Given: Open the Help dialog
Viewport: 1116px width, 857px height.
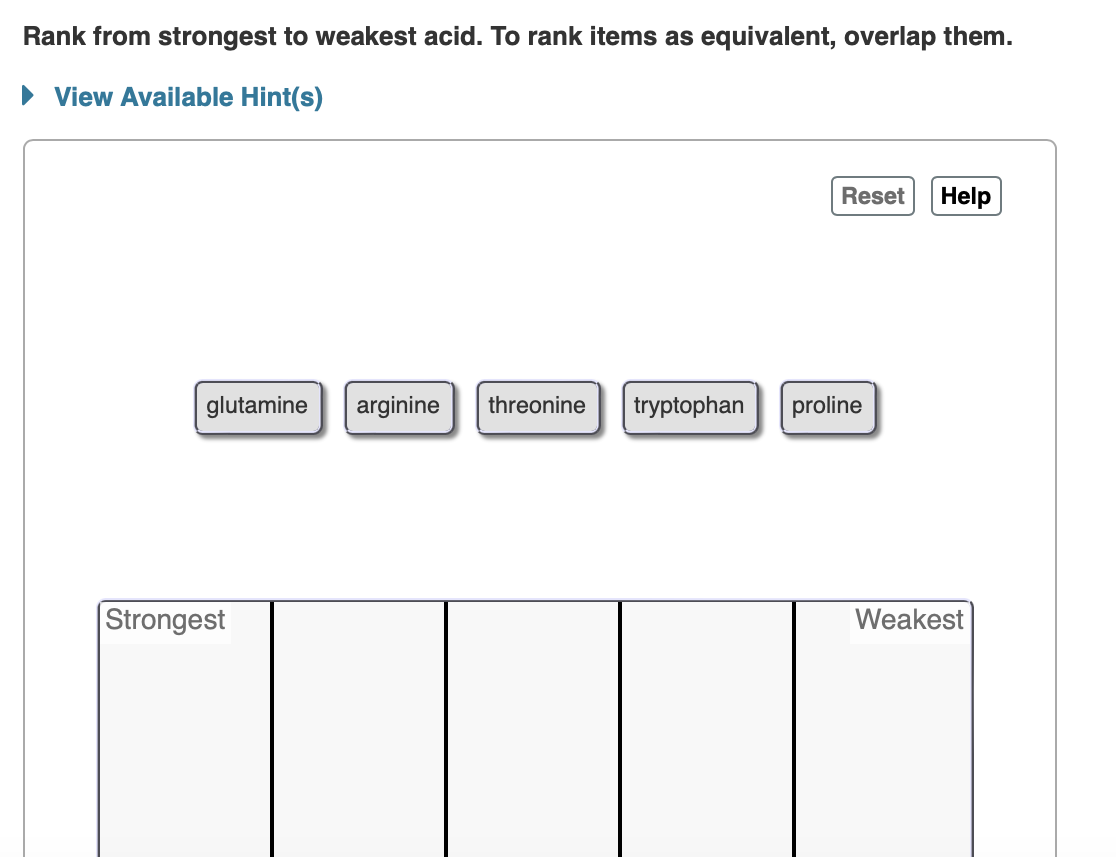Looking at the screenshot, I should click(x=965, y=196).
